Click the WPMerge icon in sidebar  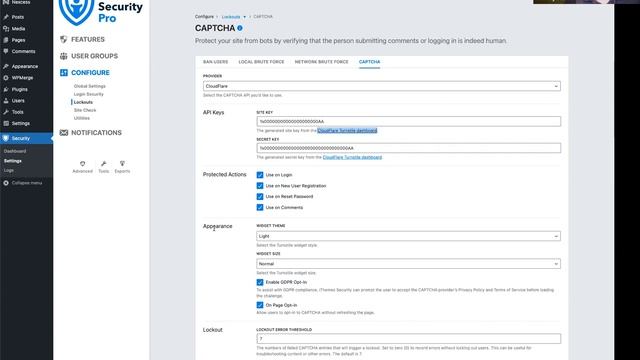(x=6, y=78)
